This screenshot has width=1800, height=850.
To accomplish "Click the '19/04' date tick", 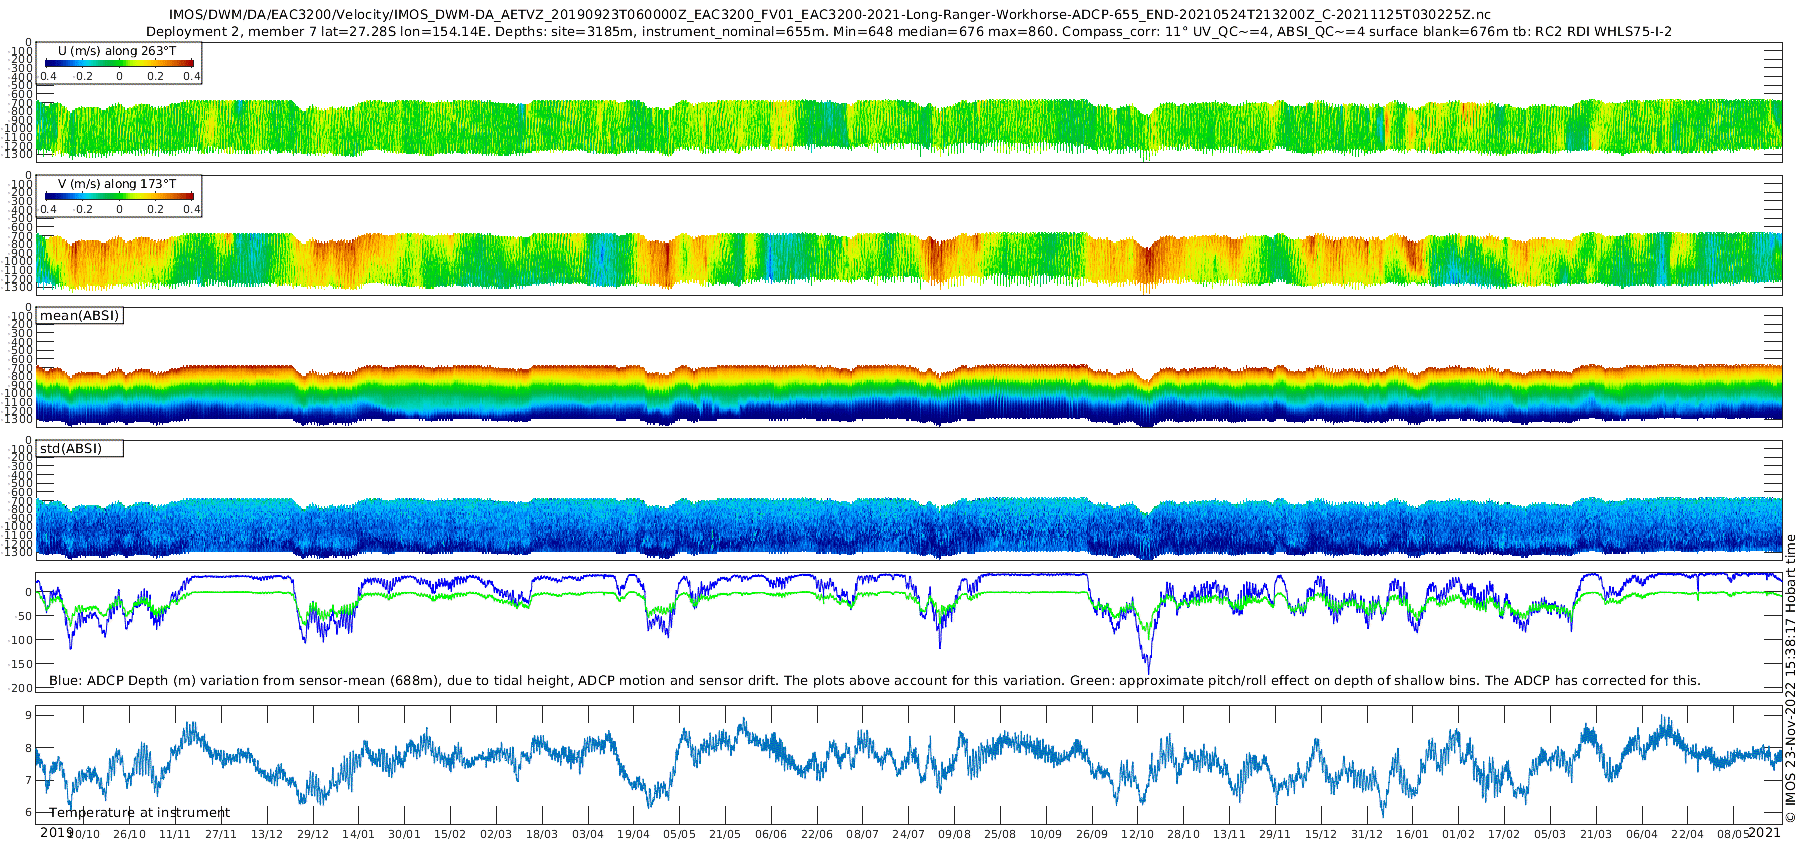I will pyautogui.click(x=633, y=834).
